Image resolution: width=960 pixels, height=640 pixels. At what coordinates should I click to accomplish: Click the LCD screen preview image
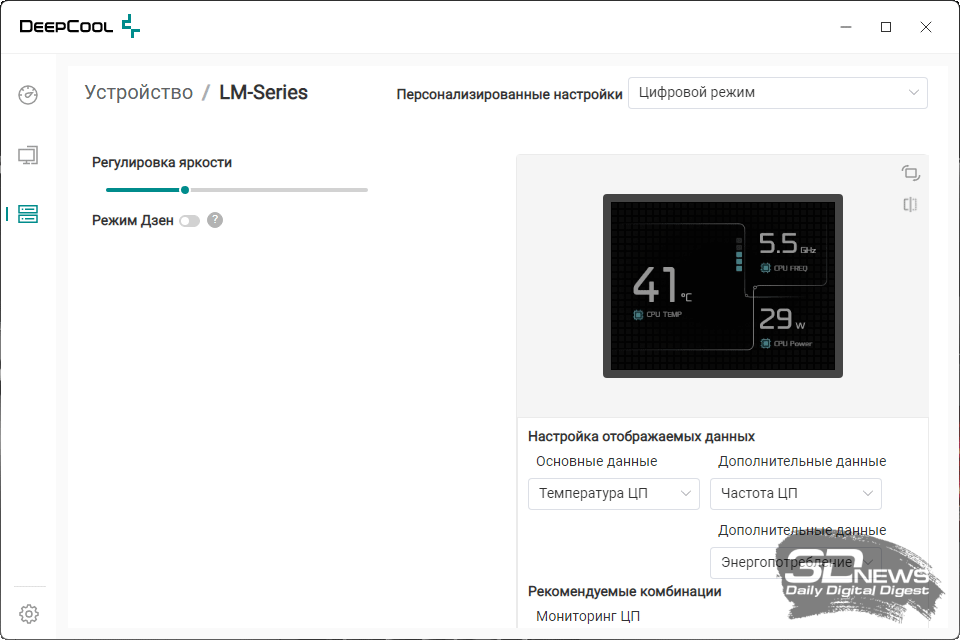(722, 286)
